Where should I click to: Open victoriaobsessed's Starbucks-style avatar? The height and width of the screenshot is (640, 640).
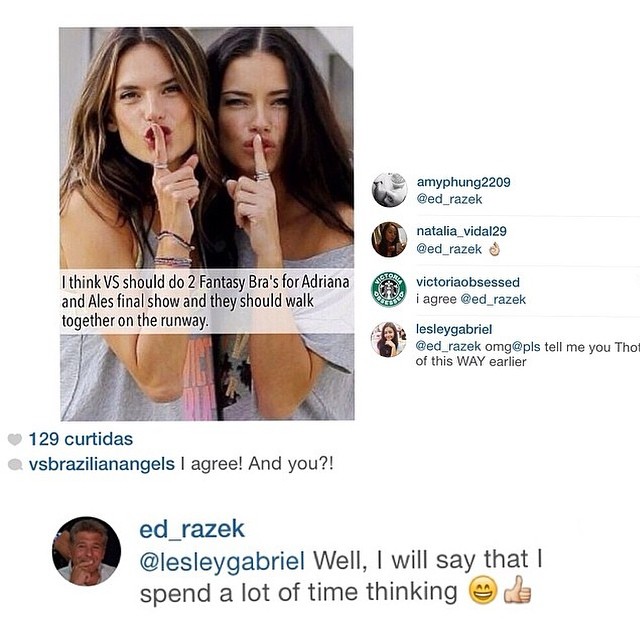389,289
